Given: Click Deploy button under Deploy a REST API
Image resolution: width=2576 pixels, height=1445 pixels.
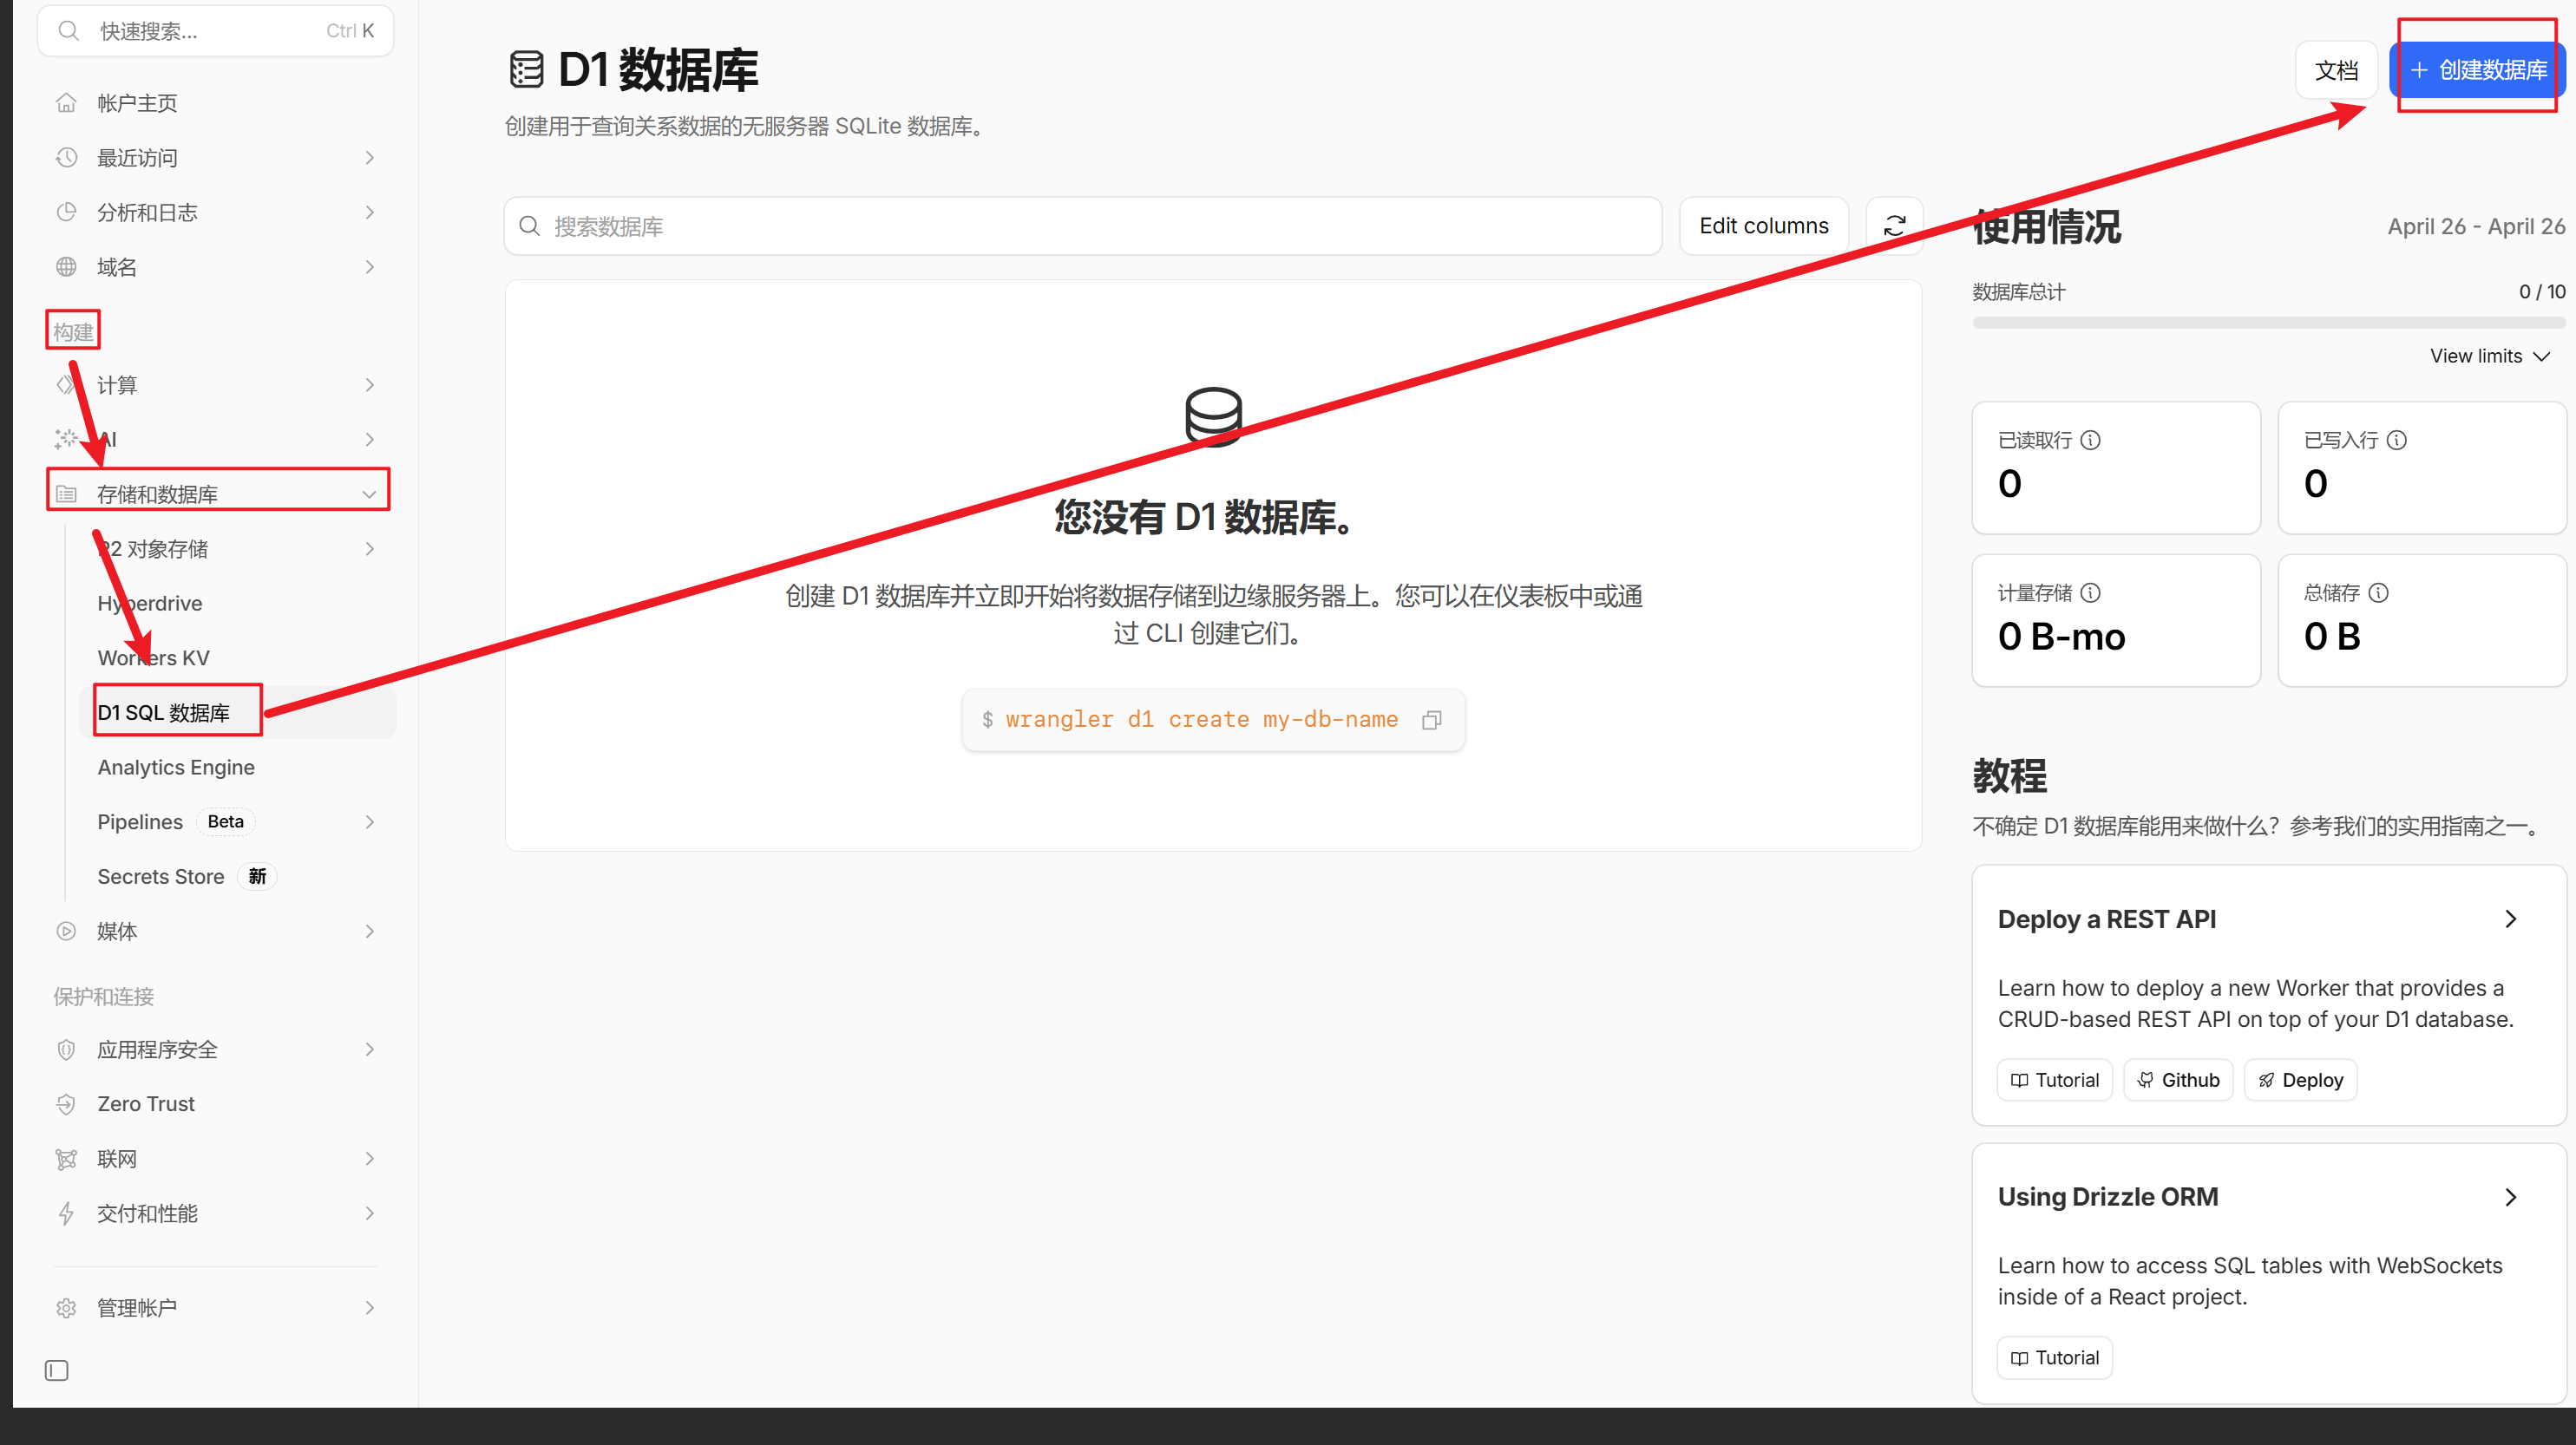Looking at the screenshot, I should point(2300,1080).
